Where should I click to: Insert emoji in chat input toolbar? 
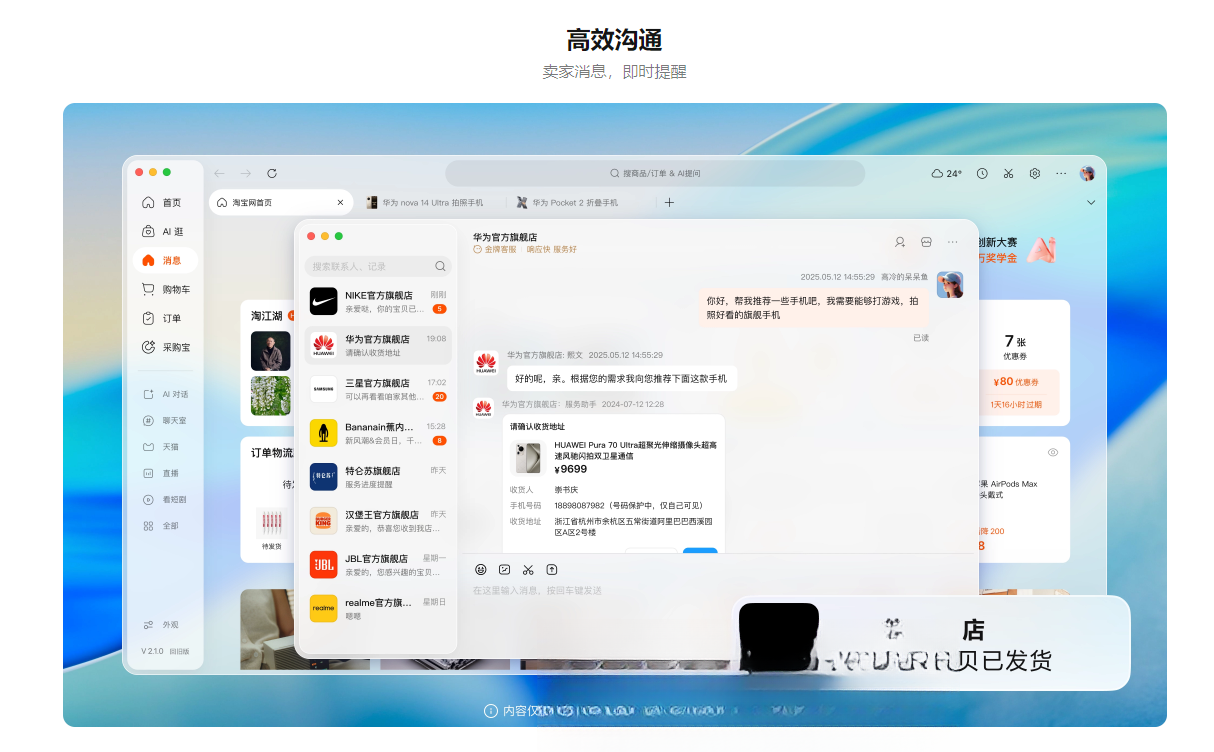481,569
